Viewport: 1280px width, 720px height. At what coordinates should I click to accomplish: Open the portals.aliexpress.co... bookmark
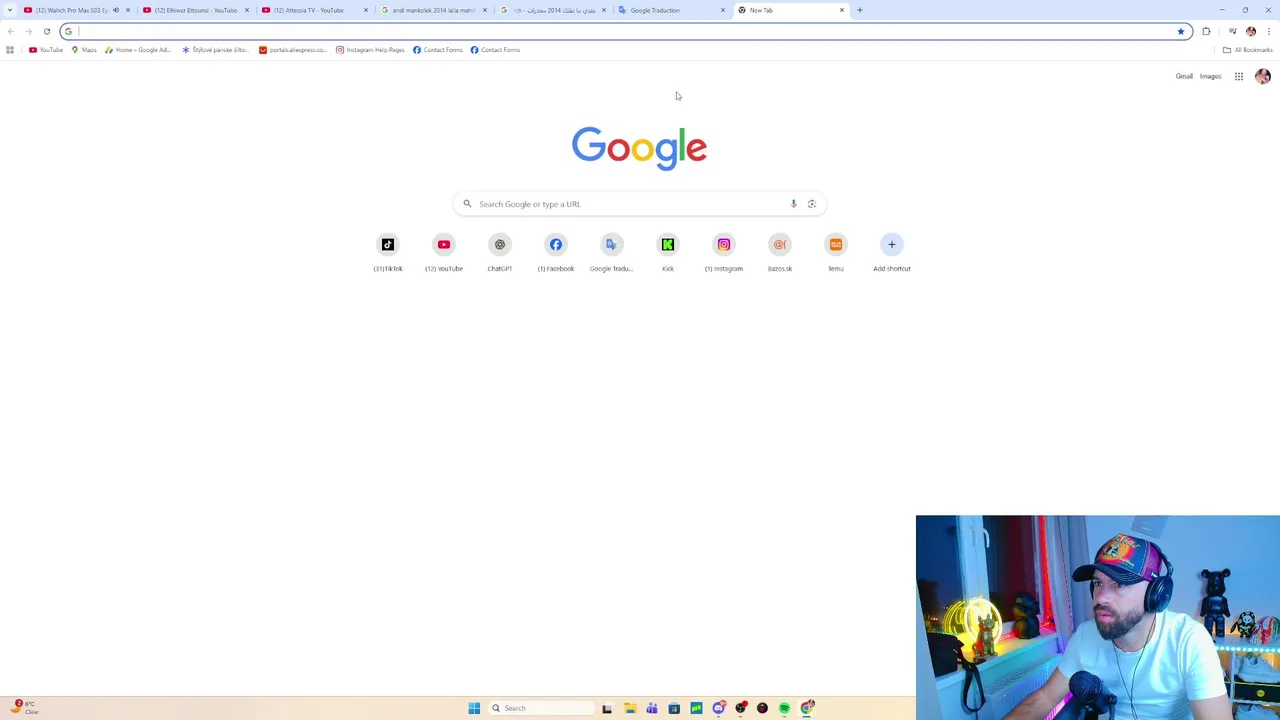point(293,50)
